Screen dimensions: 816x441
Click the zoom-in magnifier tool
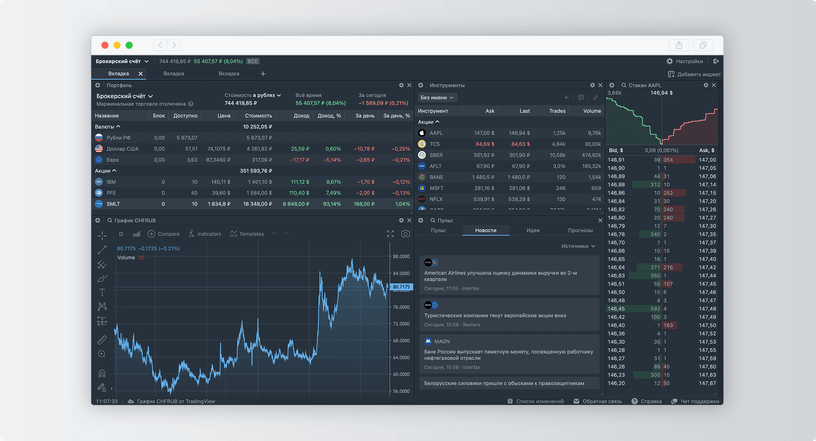click(x=102, y=356)
